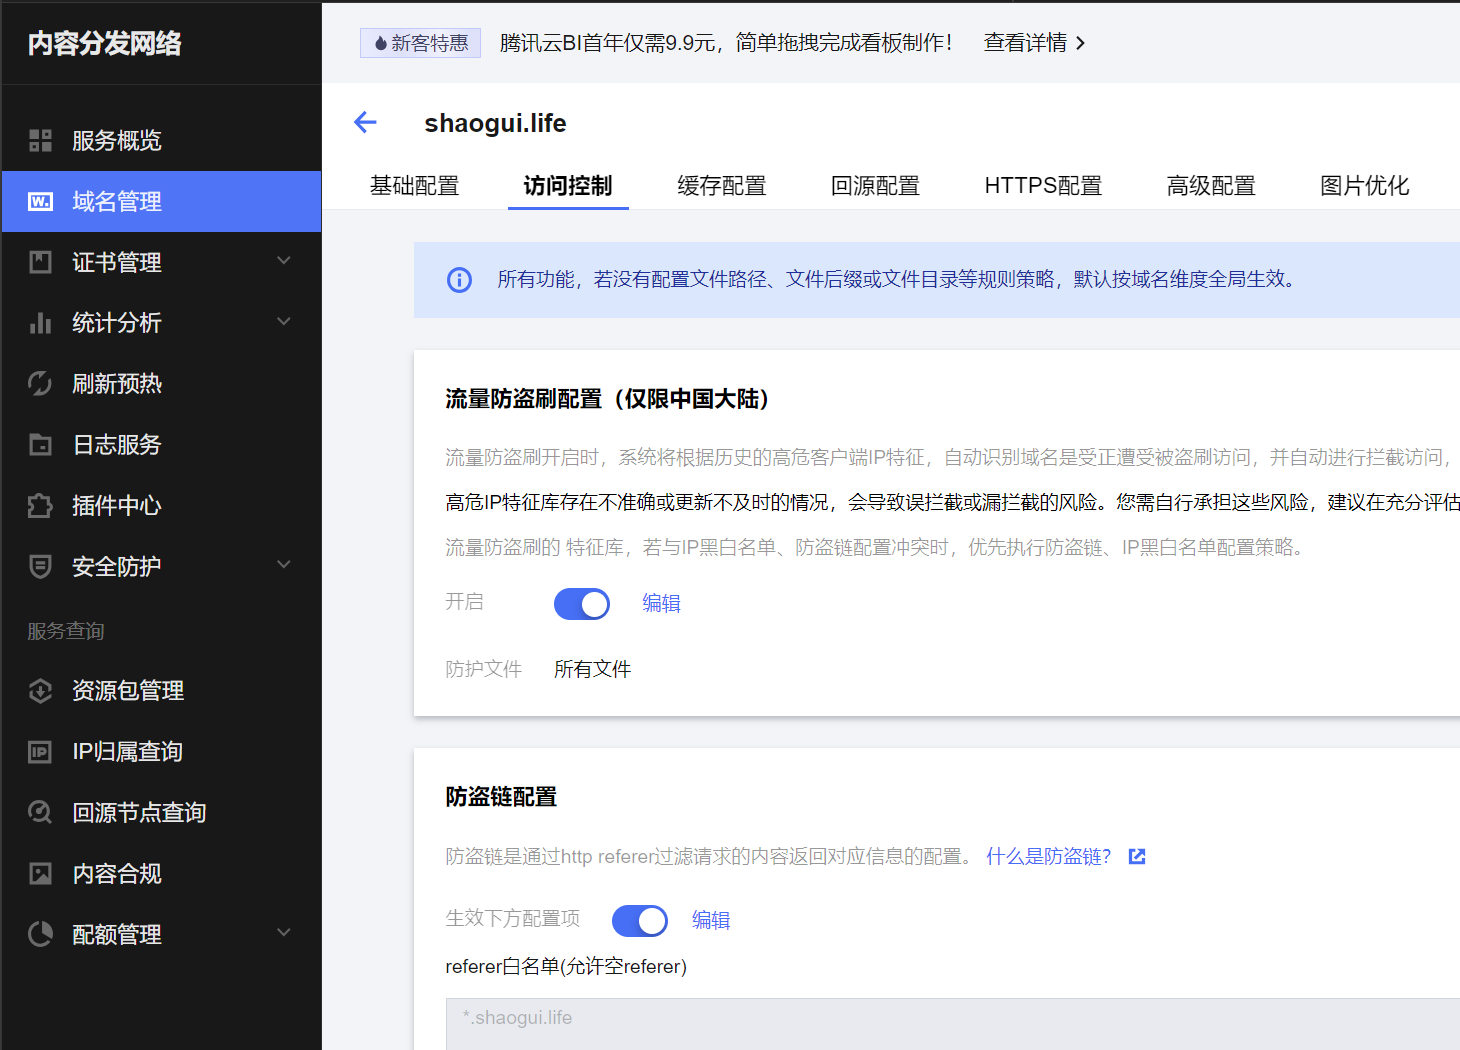Select 刷新预热 in the sidebar

click(x=117, y=383)
